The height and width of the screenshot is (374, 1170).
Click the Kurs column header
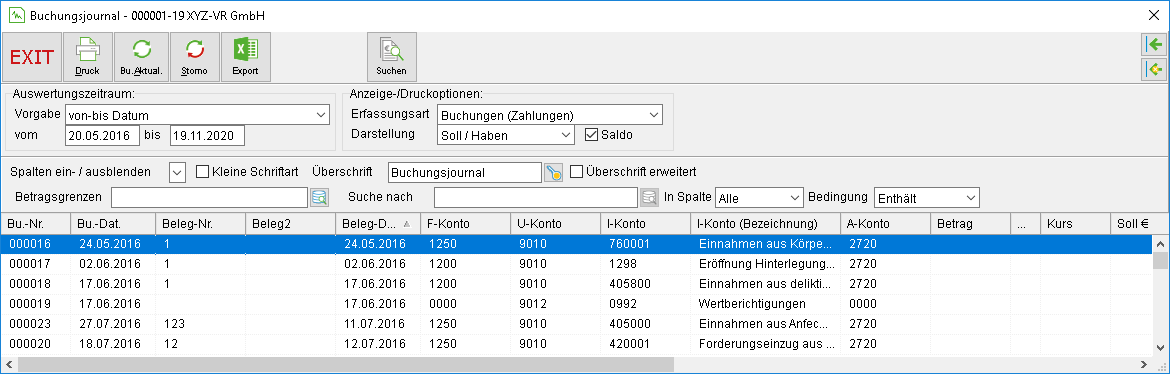(1074, 223)
